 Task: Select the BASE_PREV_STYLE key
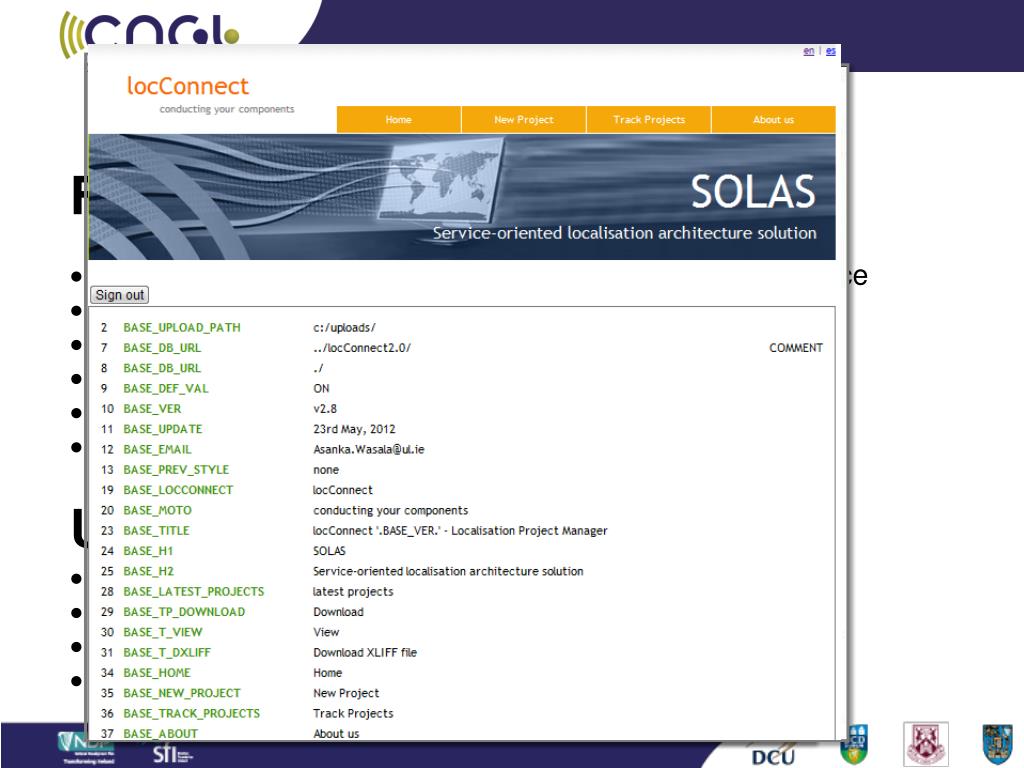pyautogui.click(x=176, y=470)
